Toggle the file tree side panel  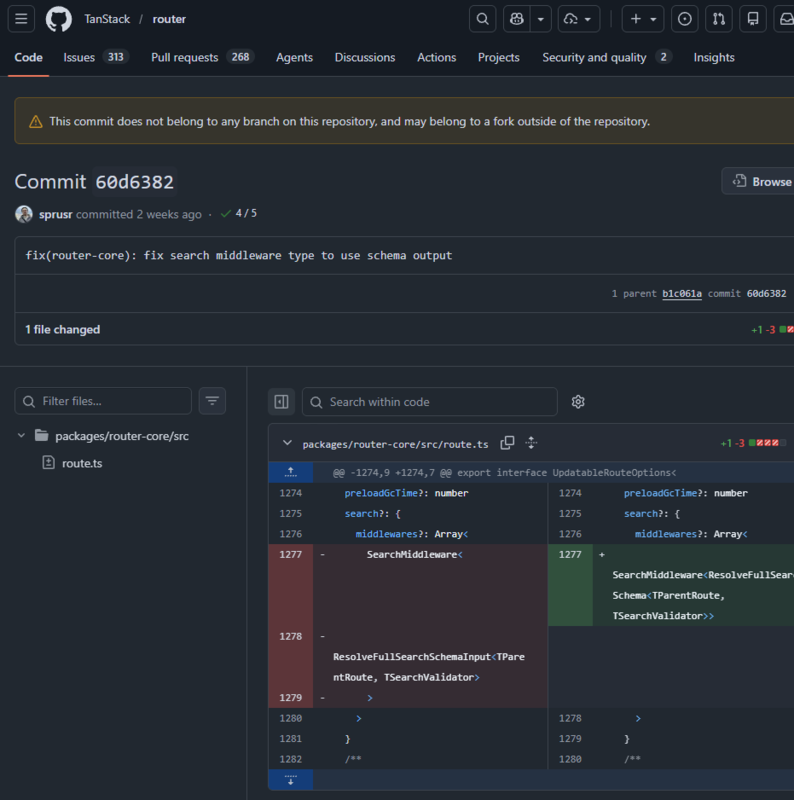pyautogui.click(x=281, y=402)
